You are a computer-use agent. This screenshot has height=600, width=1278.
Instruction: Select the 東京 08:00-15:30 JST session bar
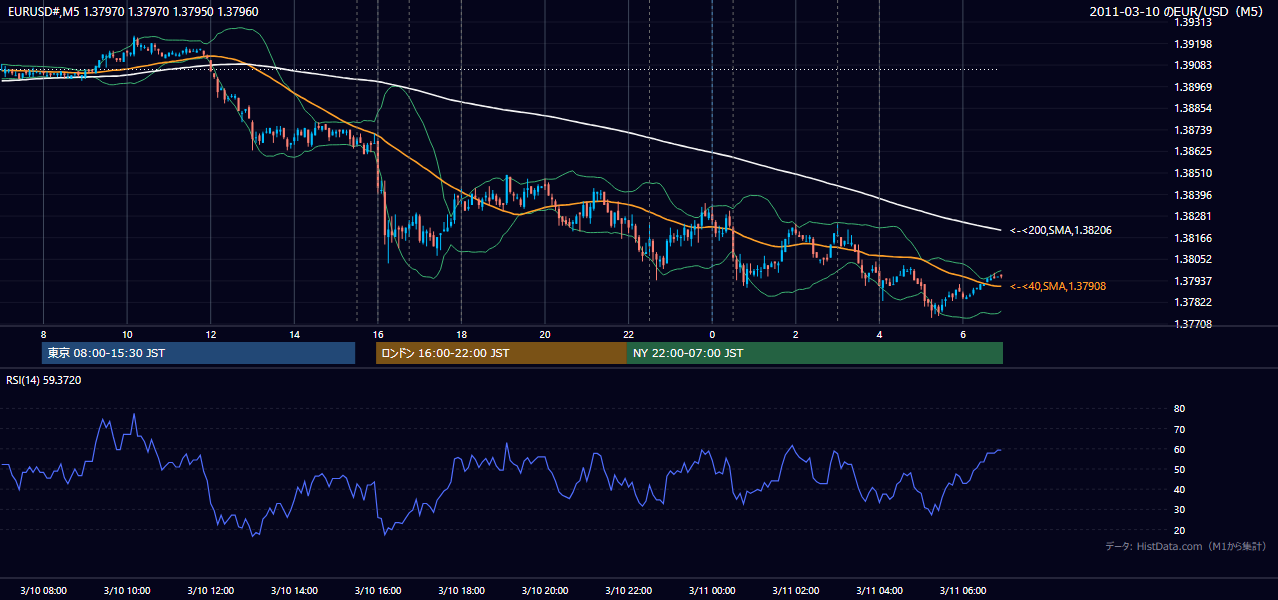click(199, 353)
